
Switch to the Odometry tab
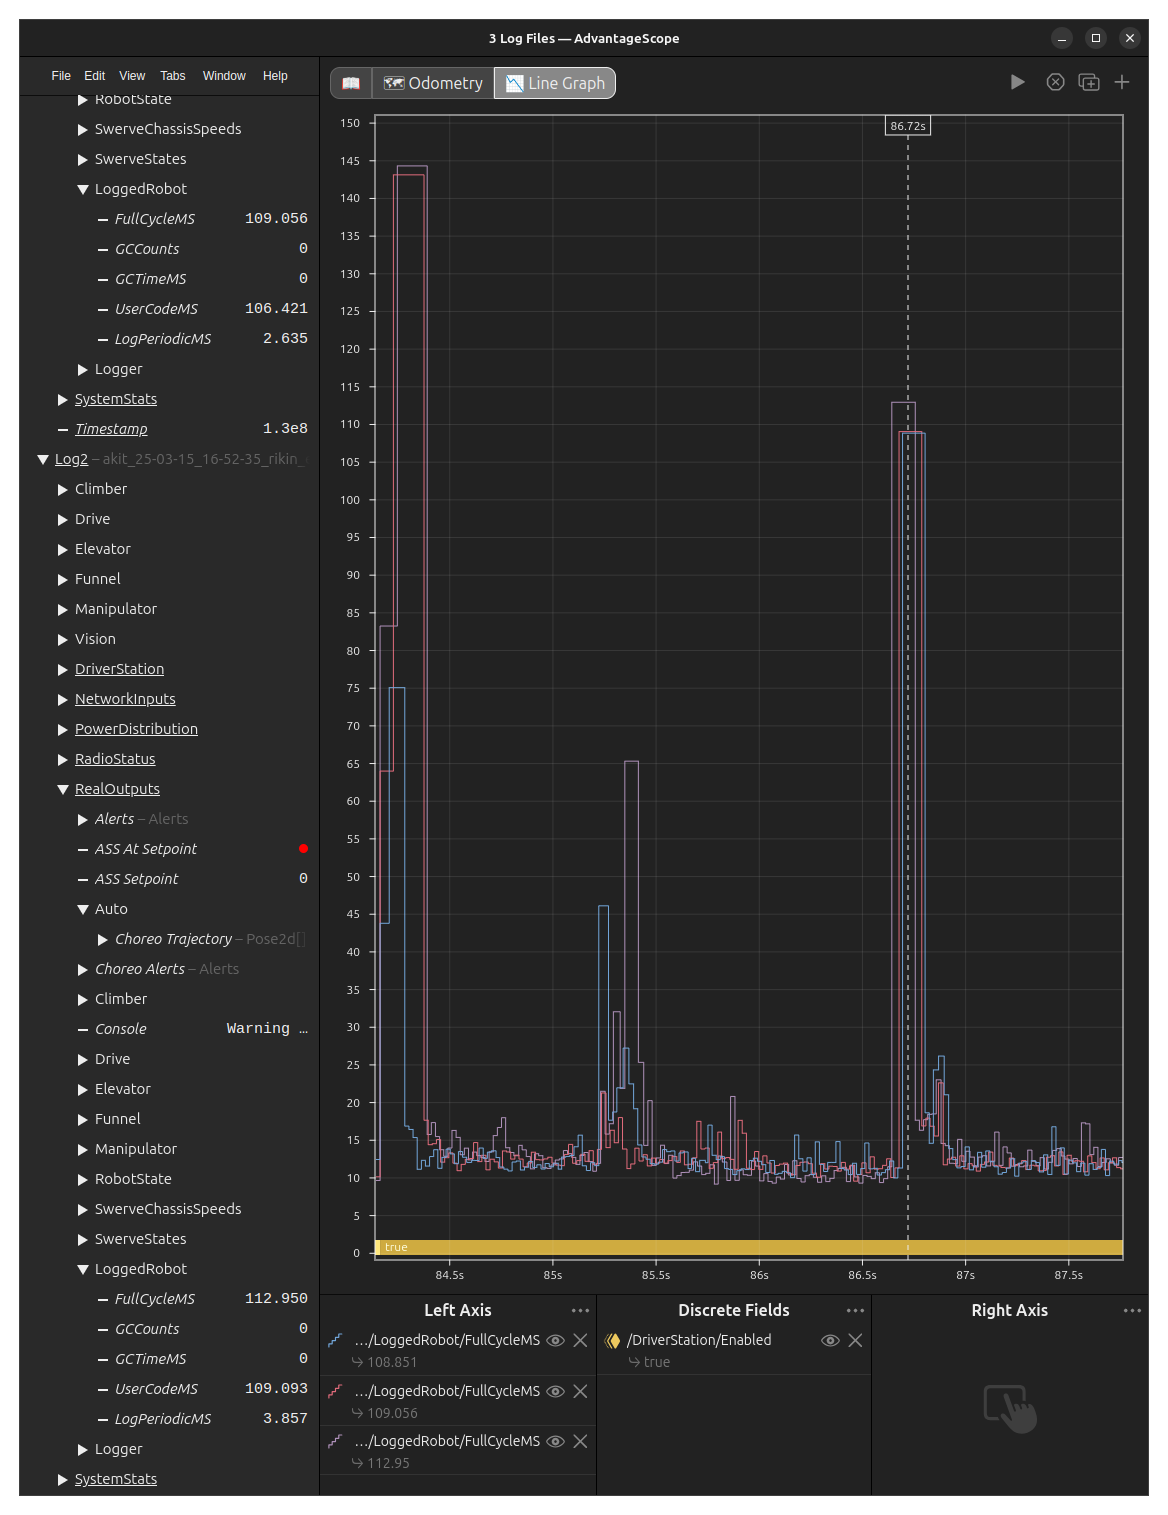click(433, 83)
